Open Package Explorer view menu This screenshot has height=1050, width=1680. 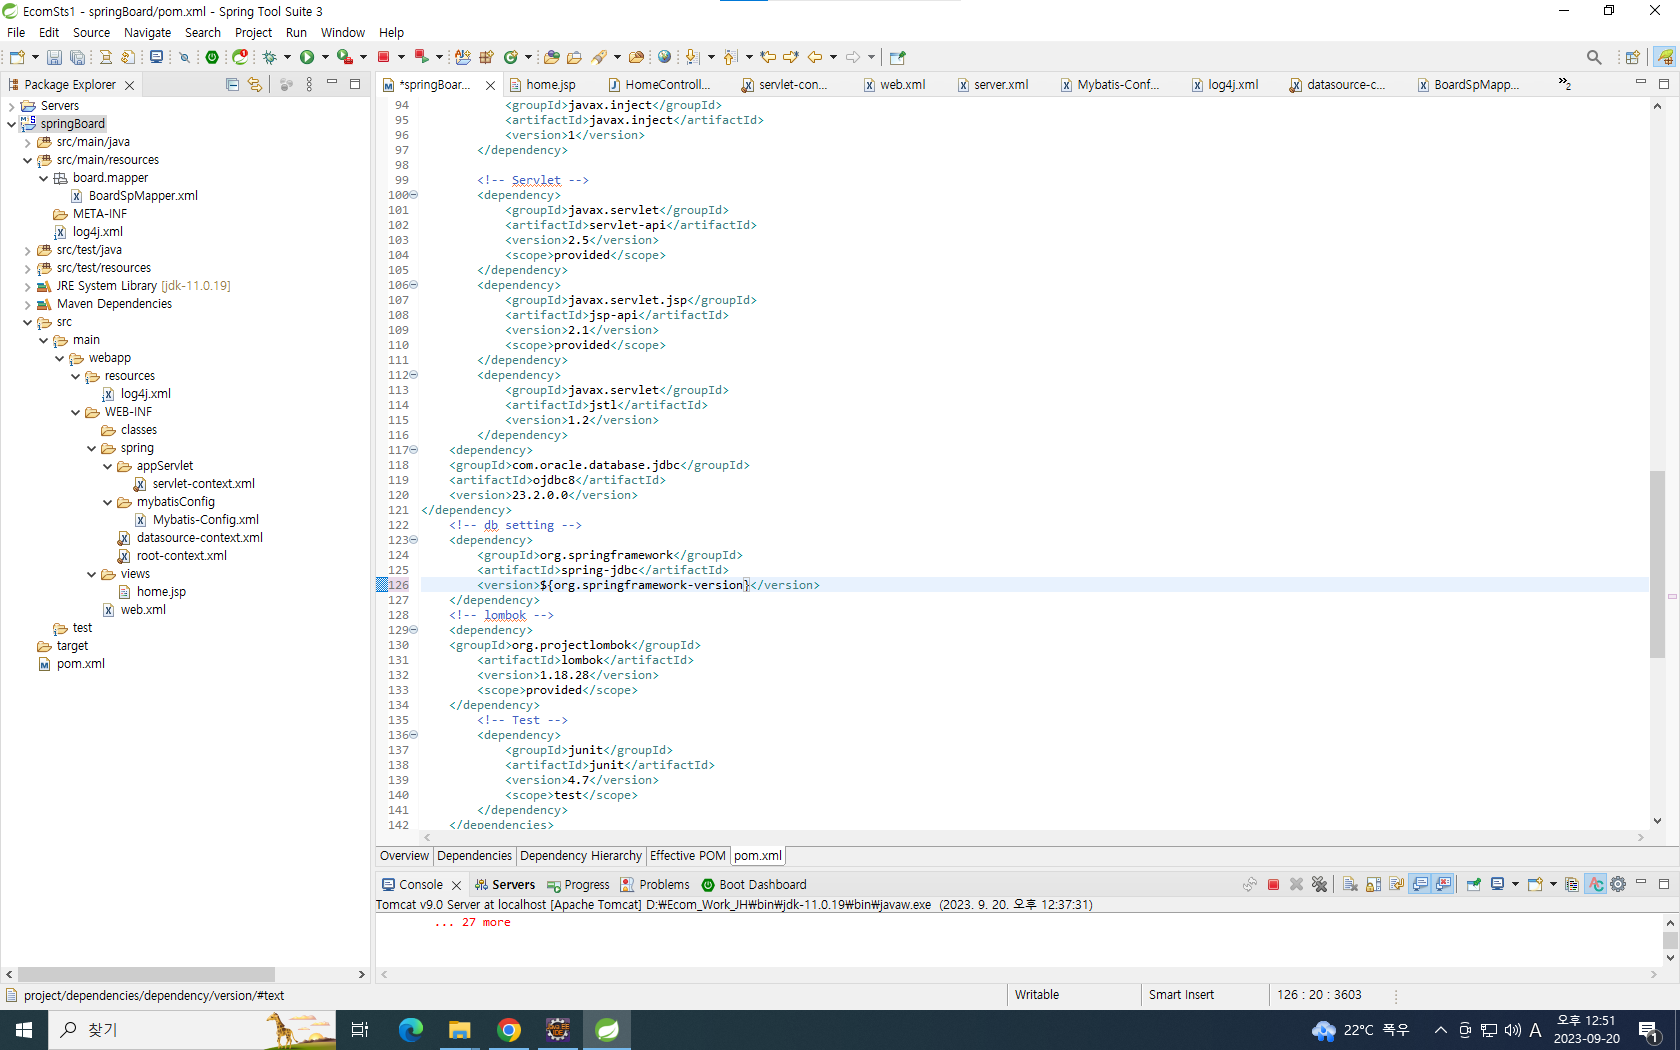pyautogui.click(x=309, y=85)
